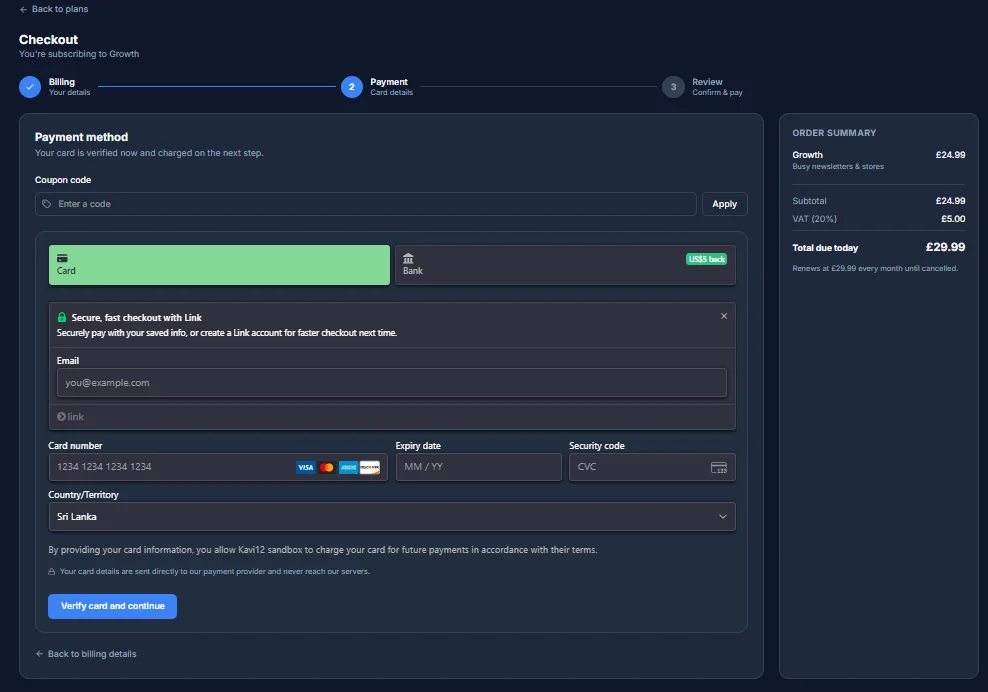Click the ORDER SUMMARY heading
This screenshot has height=692, width=988.
click(834, 133)
